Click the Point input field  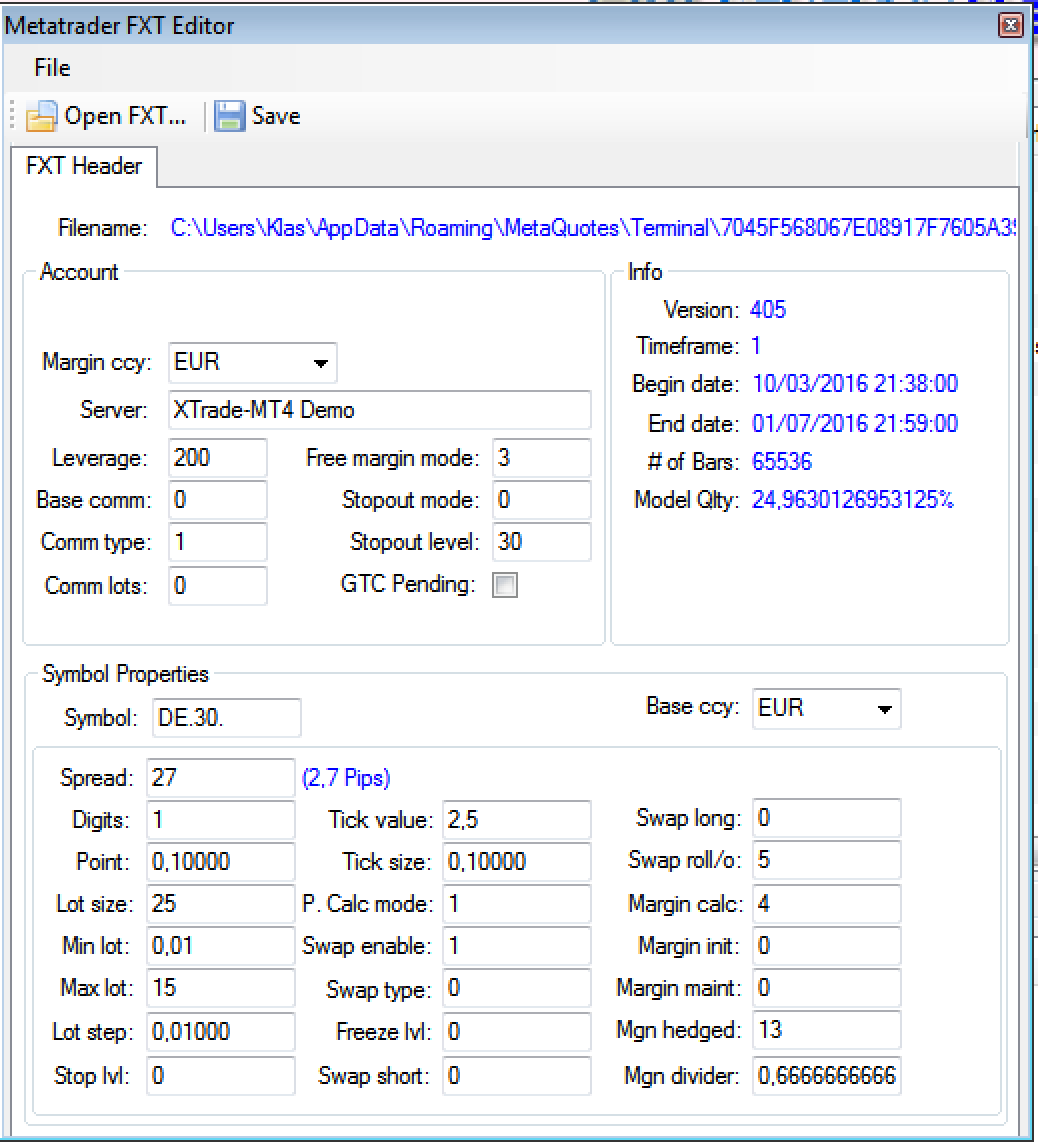coord(220,862)
